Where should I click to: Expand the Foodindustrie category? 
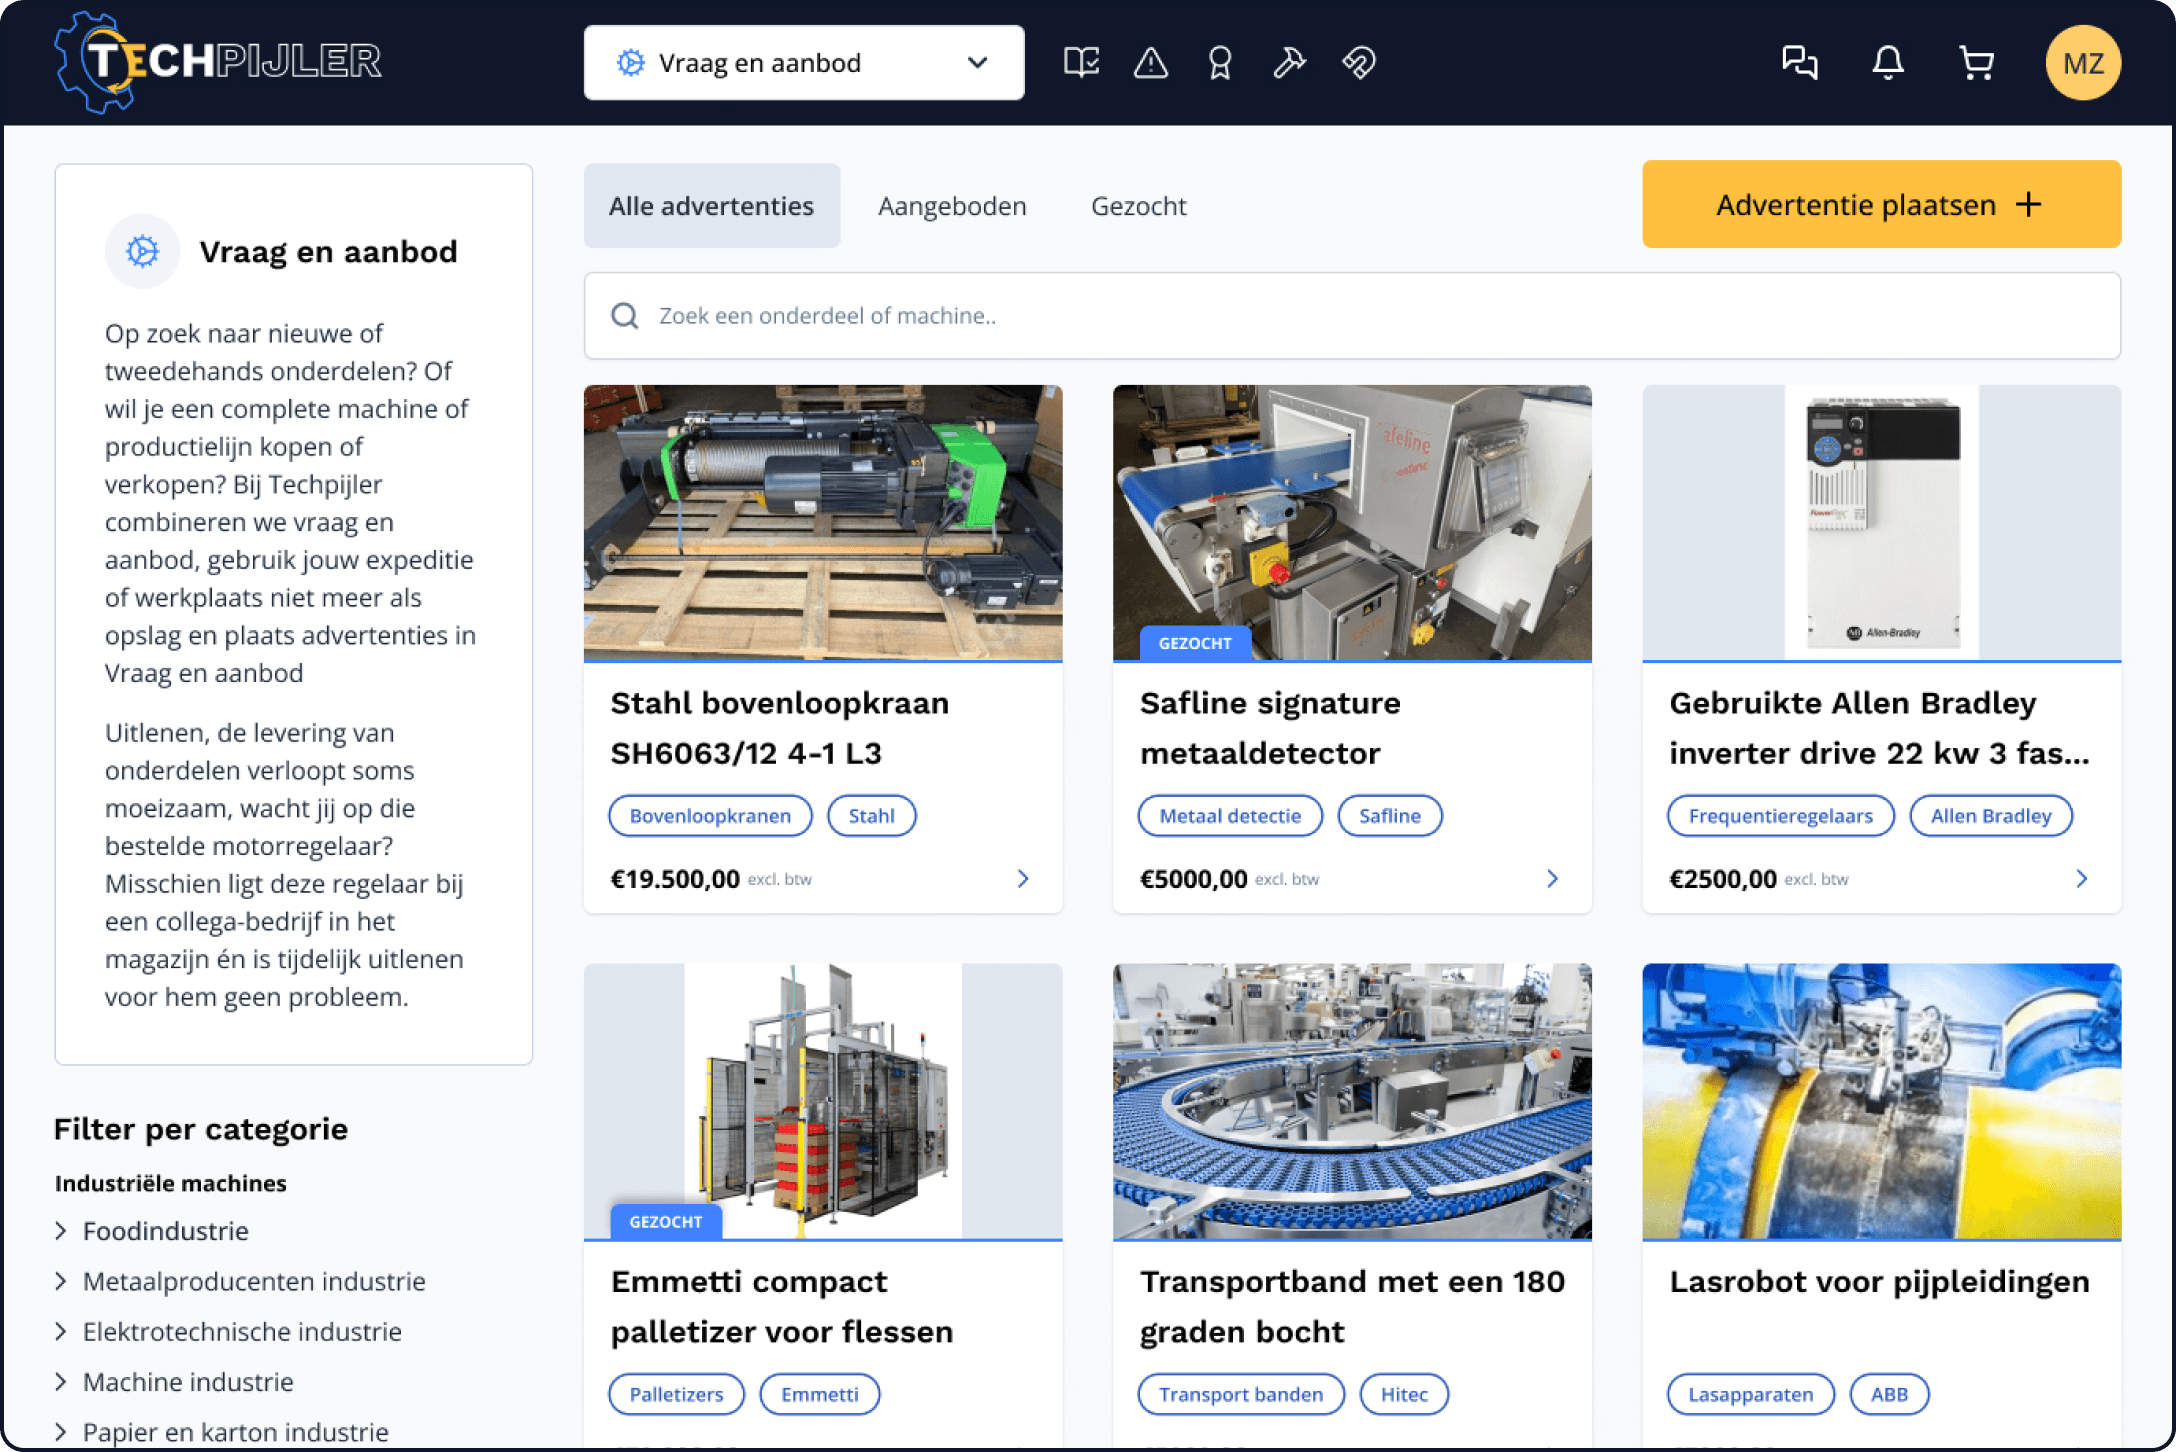[x=165, y=1231]
